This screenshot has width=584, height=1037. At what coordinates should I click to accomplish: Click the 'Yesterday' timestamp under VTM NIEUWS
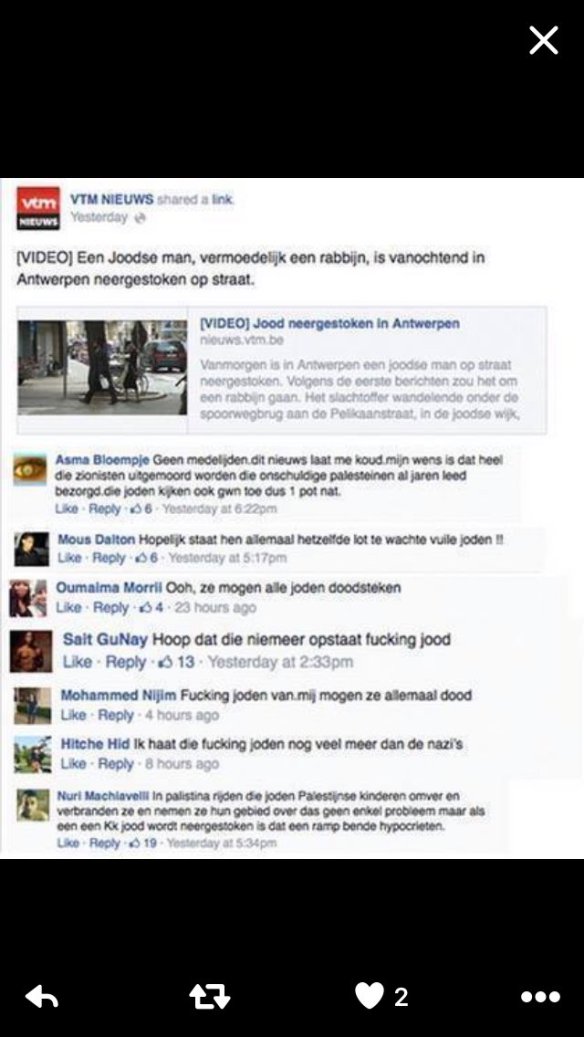(99, 217)
